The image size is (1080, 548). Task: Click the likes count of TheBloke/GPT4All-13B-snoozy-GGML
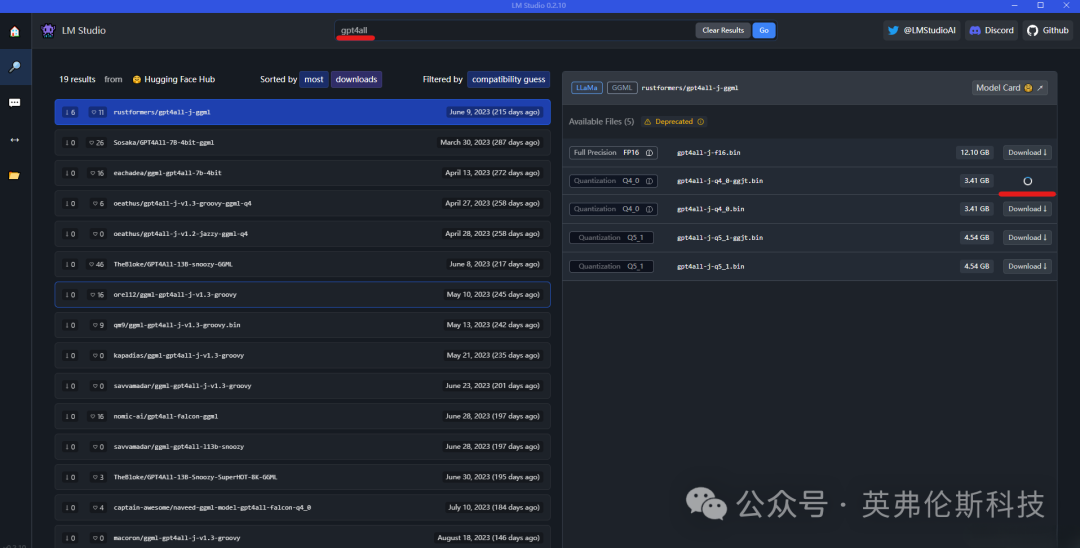(x=97, y=264)
